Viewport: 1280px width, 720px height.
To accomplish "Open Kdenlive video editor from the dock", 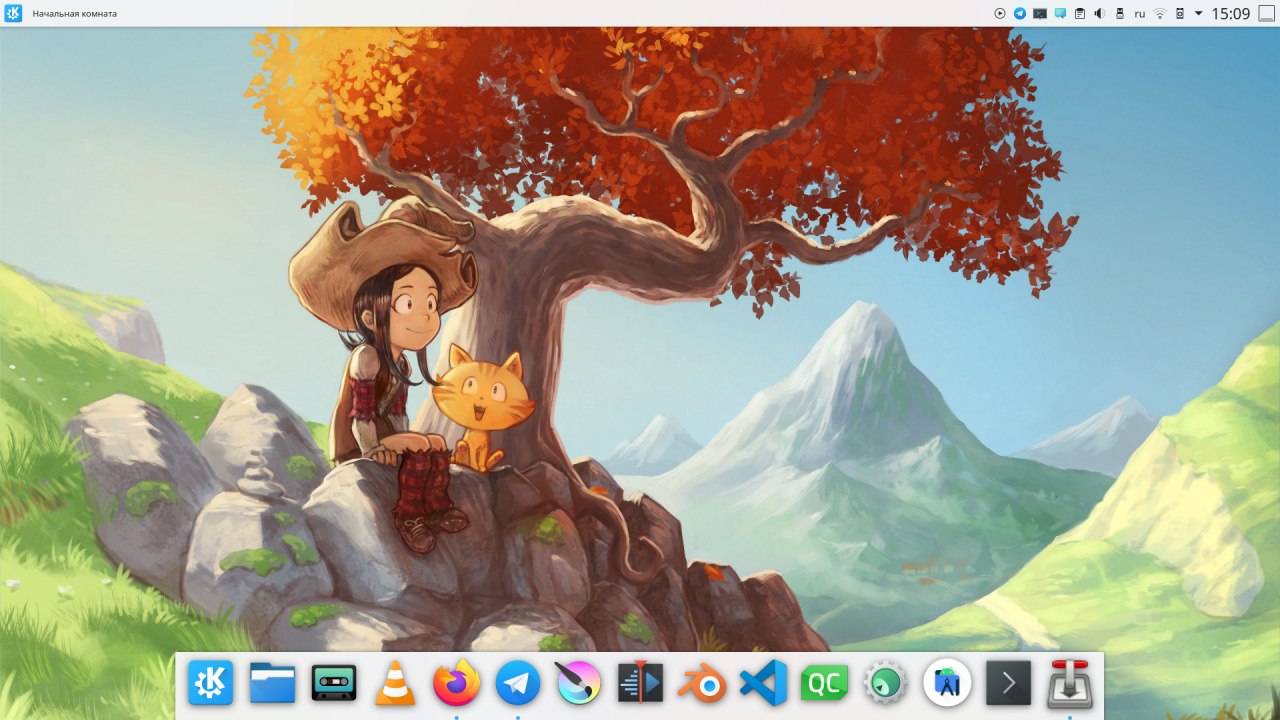I will tap(640, 684).
